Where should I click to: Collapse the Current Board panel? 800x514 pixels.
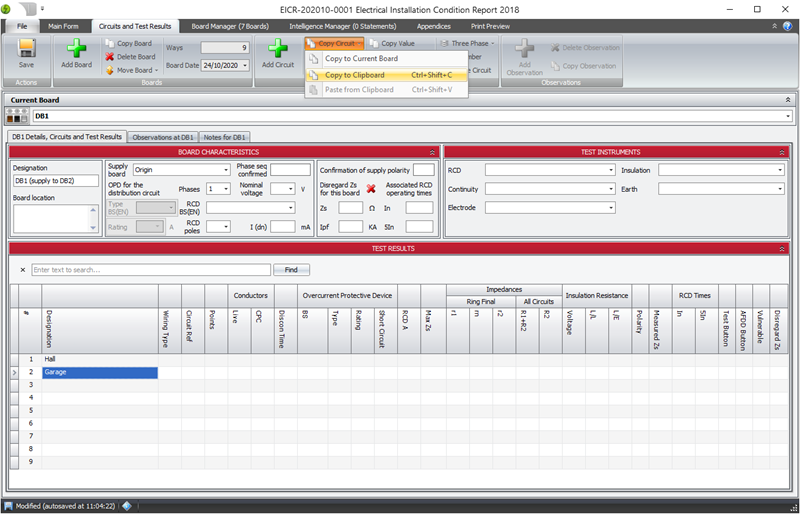point(788,100)
